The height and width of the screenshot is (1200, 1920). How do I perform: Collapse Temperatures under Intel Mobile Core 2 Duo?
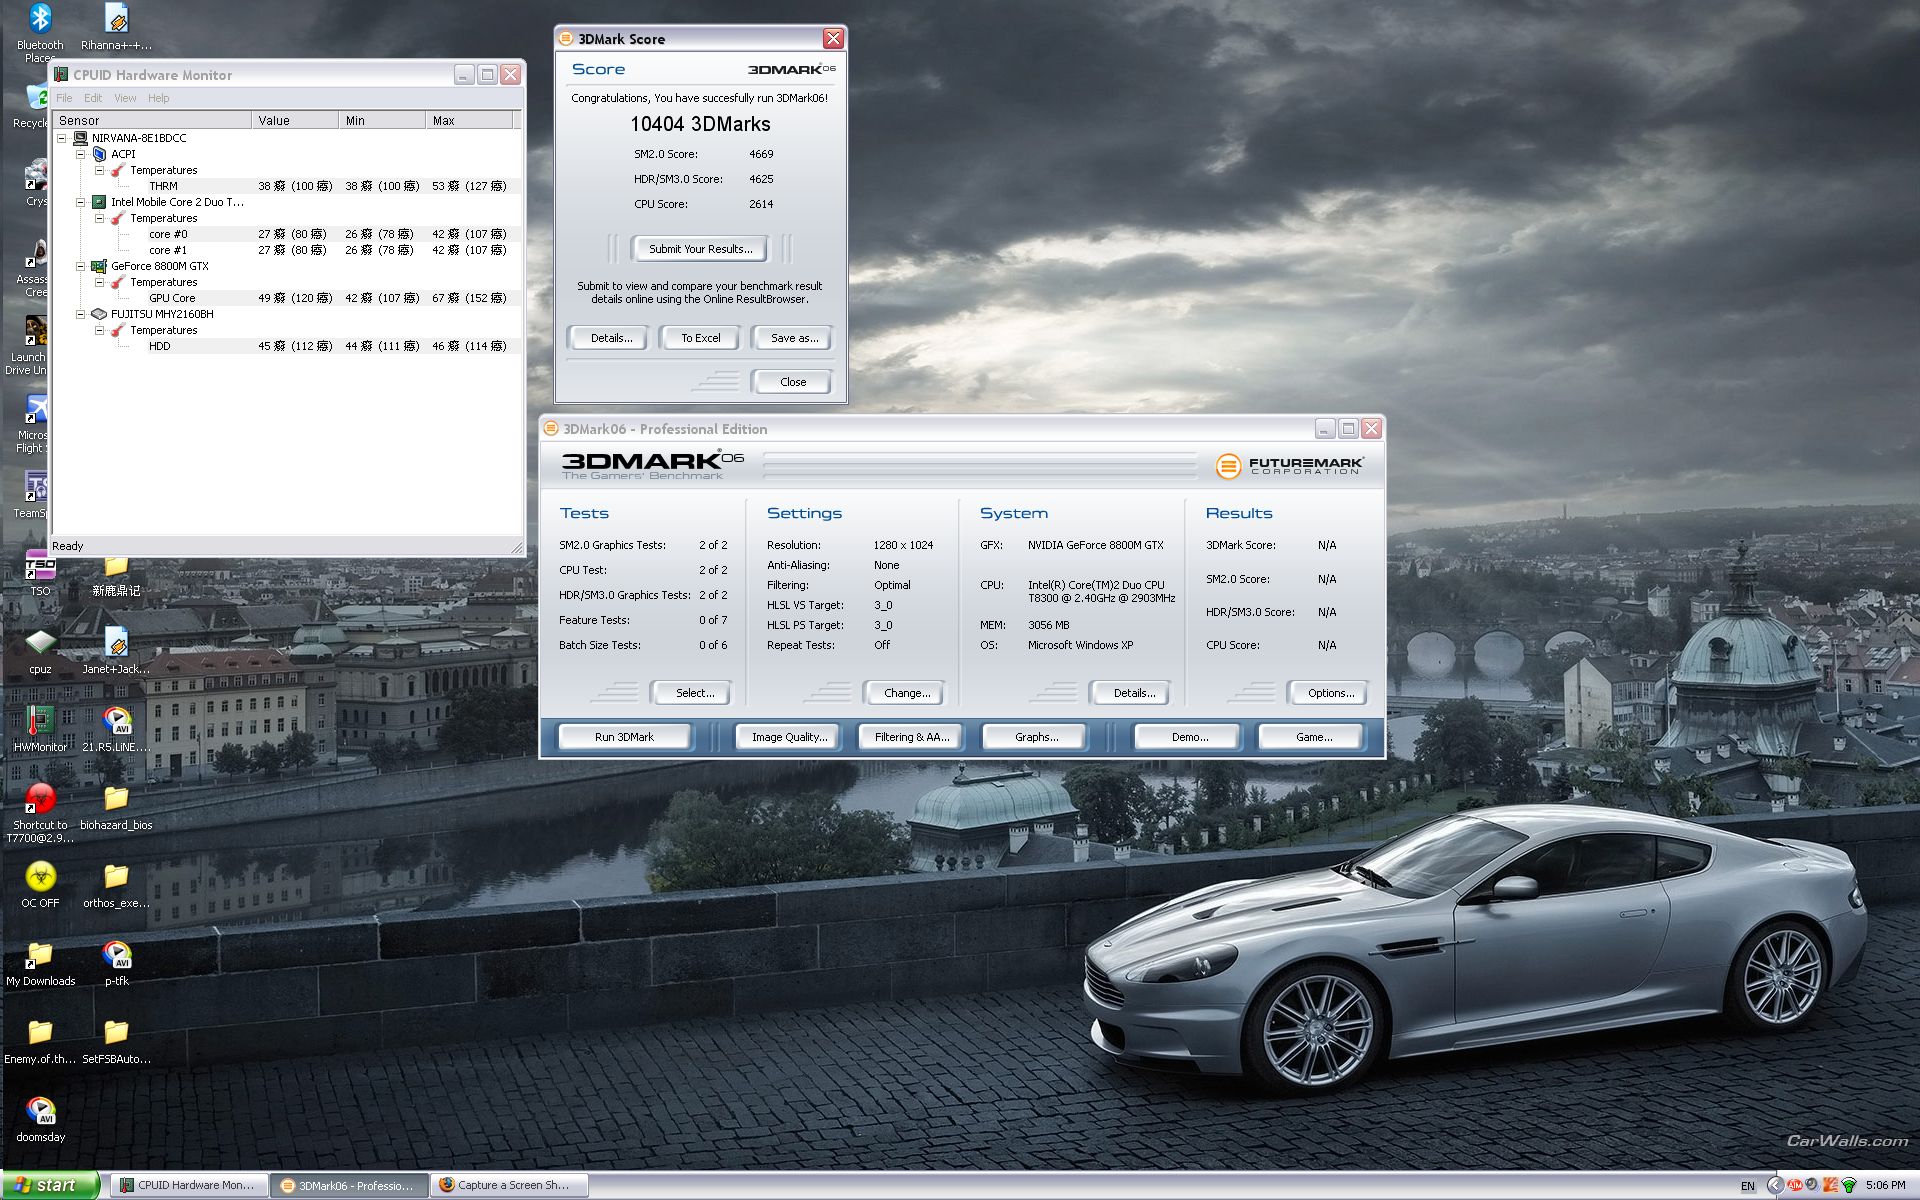point(100,218)
